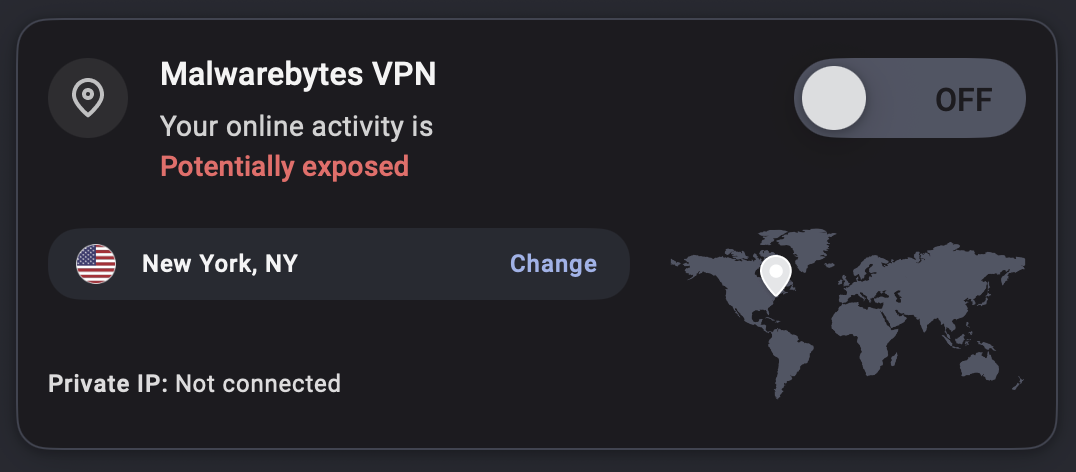1076x472 pixels.
Task: Click the round knob of the VPN switch
Action: (835, 98)
